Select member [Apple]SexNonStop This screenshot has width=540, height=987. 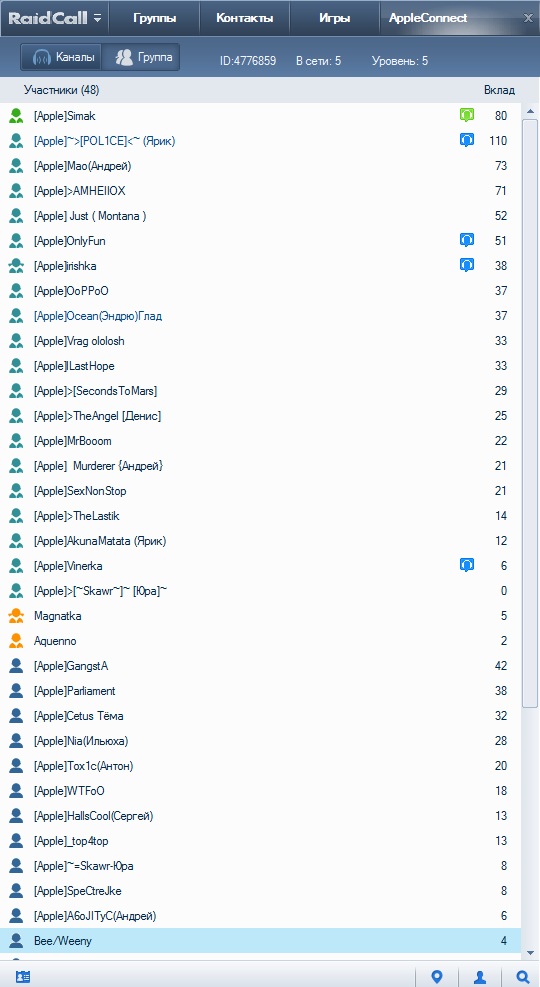pos(261,490)
